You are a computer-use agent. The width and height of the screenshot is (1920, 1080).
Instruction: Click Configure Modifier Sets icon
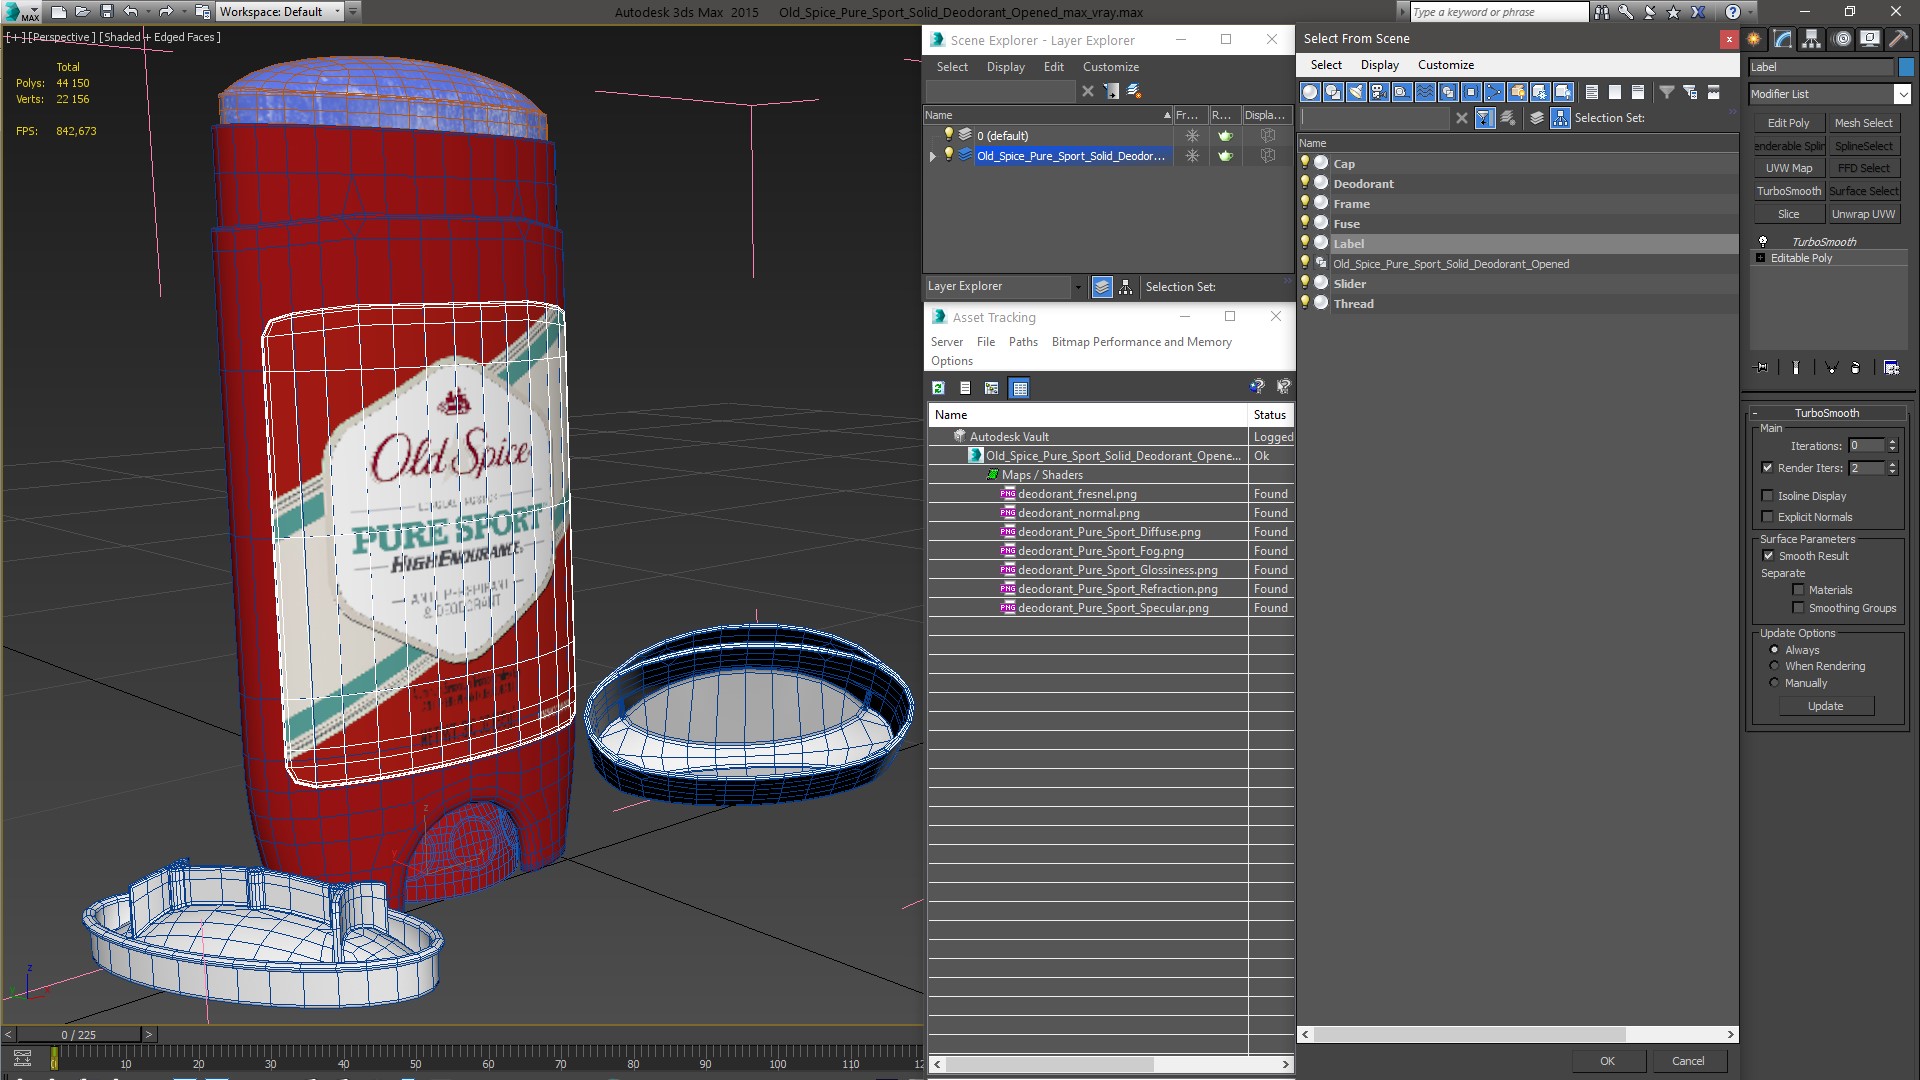tap(1891, 368)
